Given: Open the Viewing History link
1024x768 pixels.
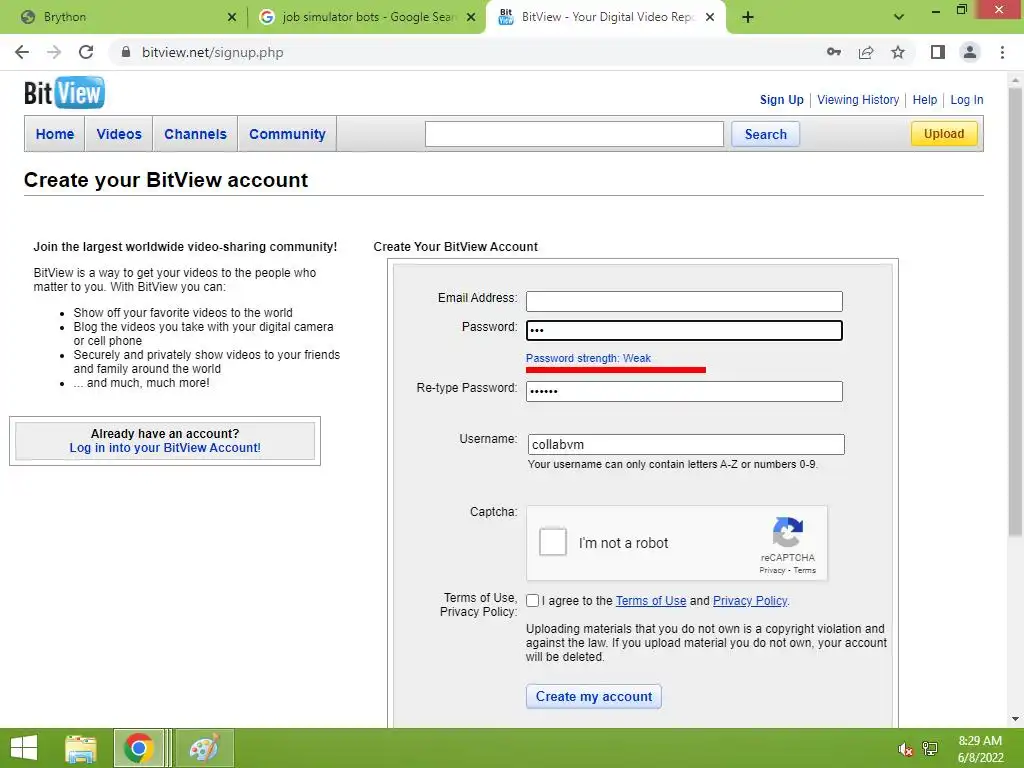Looking at the screenshot, I should tap(858, 100).
